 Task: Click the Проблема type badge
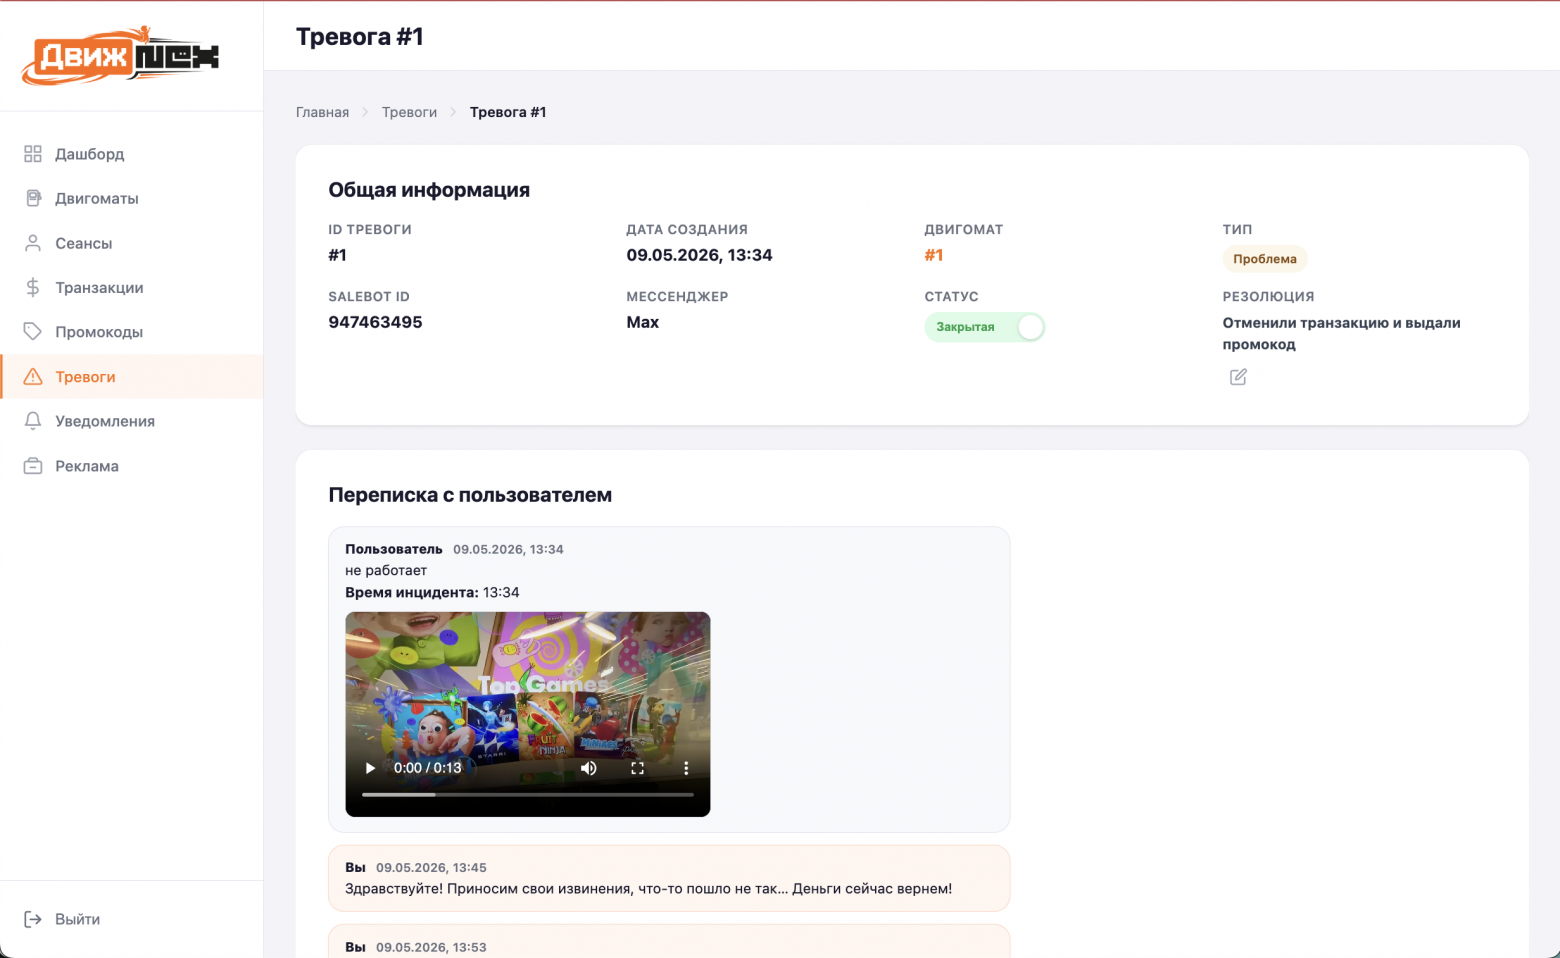click(1264, 259)
